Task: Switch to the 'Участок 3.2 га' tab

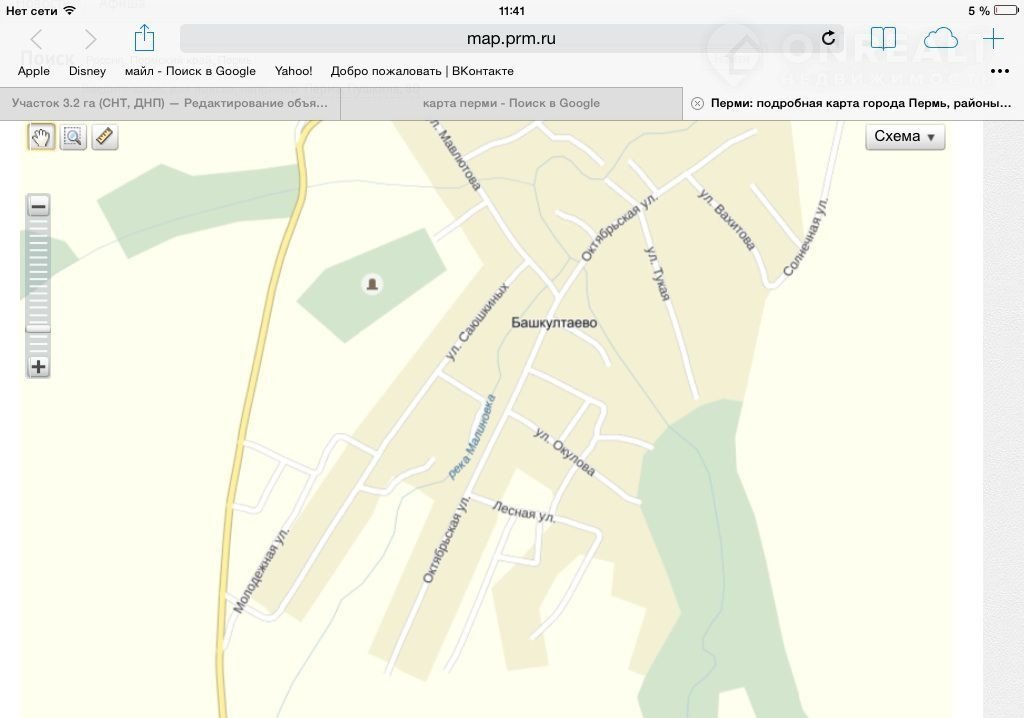Action: [x=170, y=103]
